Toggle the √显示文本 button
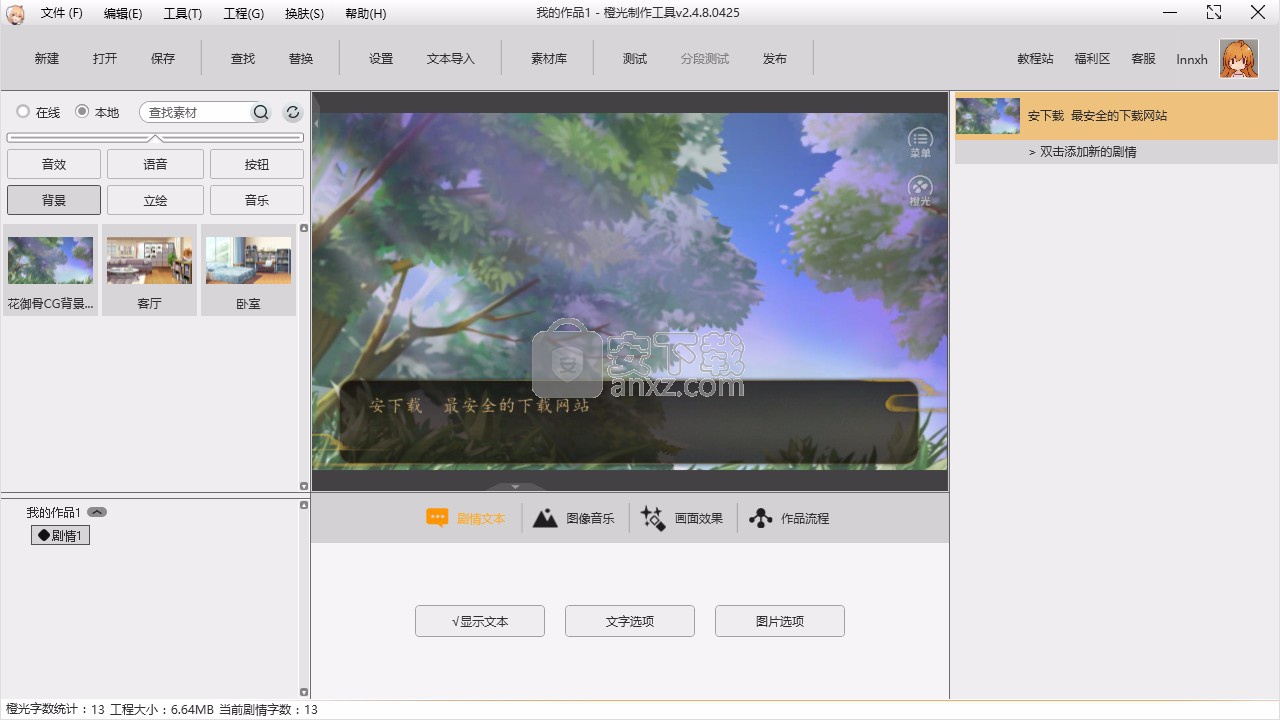The image size is (1280, 720). click(x=480, y=621)
